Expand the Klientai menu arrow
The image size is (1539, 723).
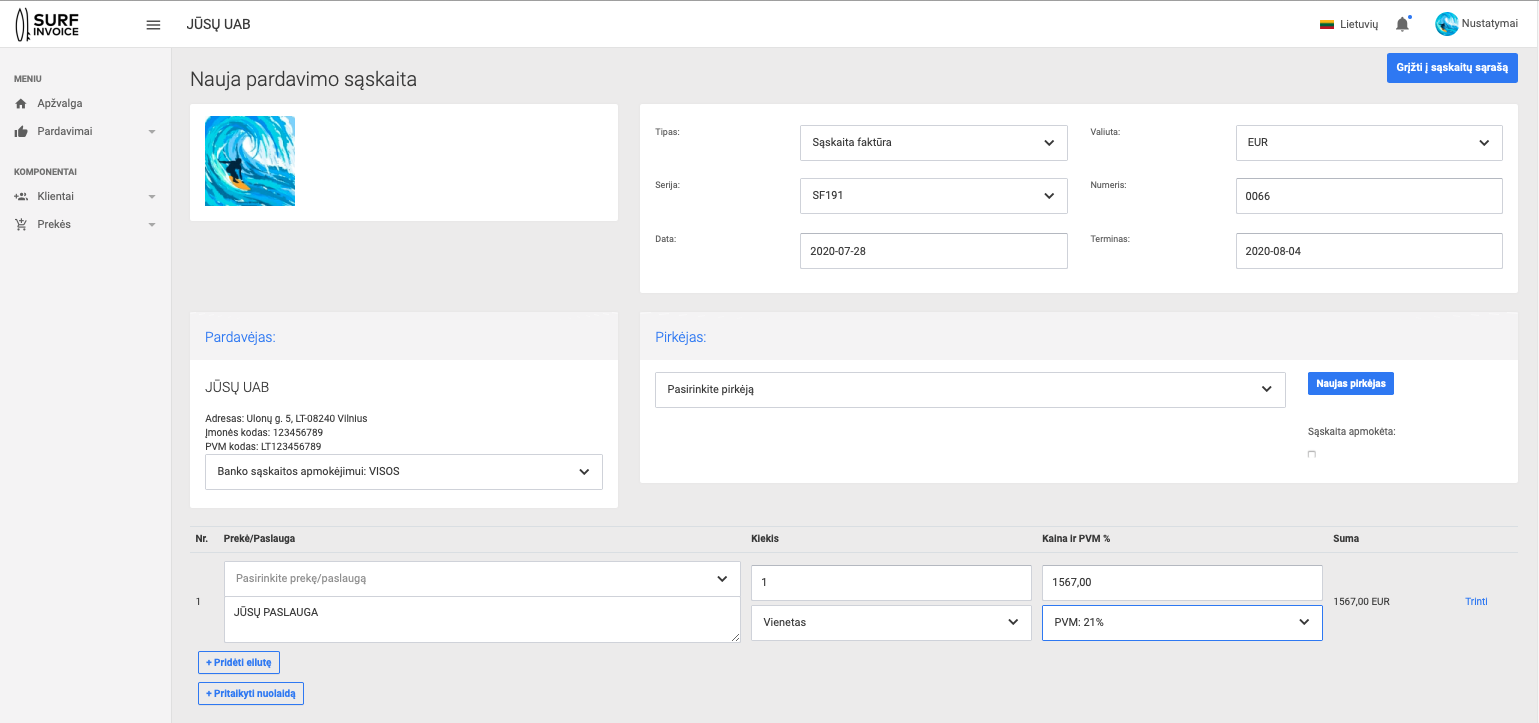152,197
